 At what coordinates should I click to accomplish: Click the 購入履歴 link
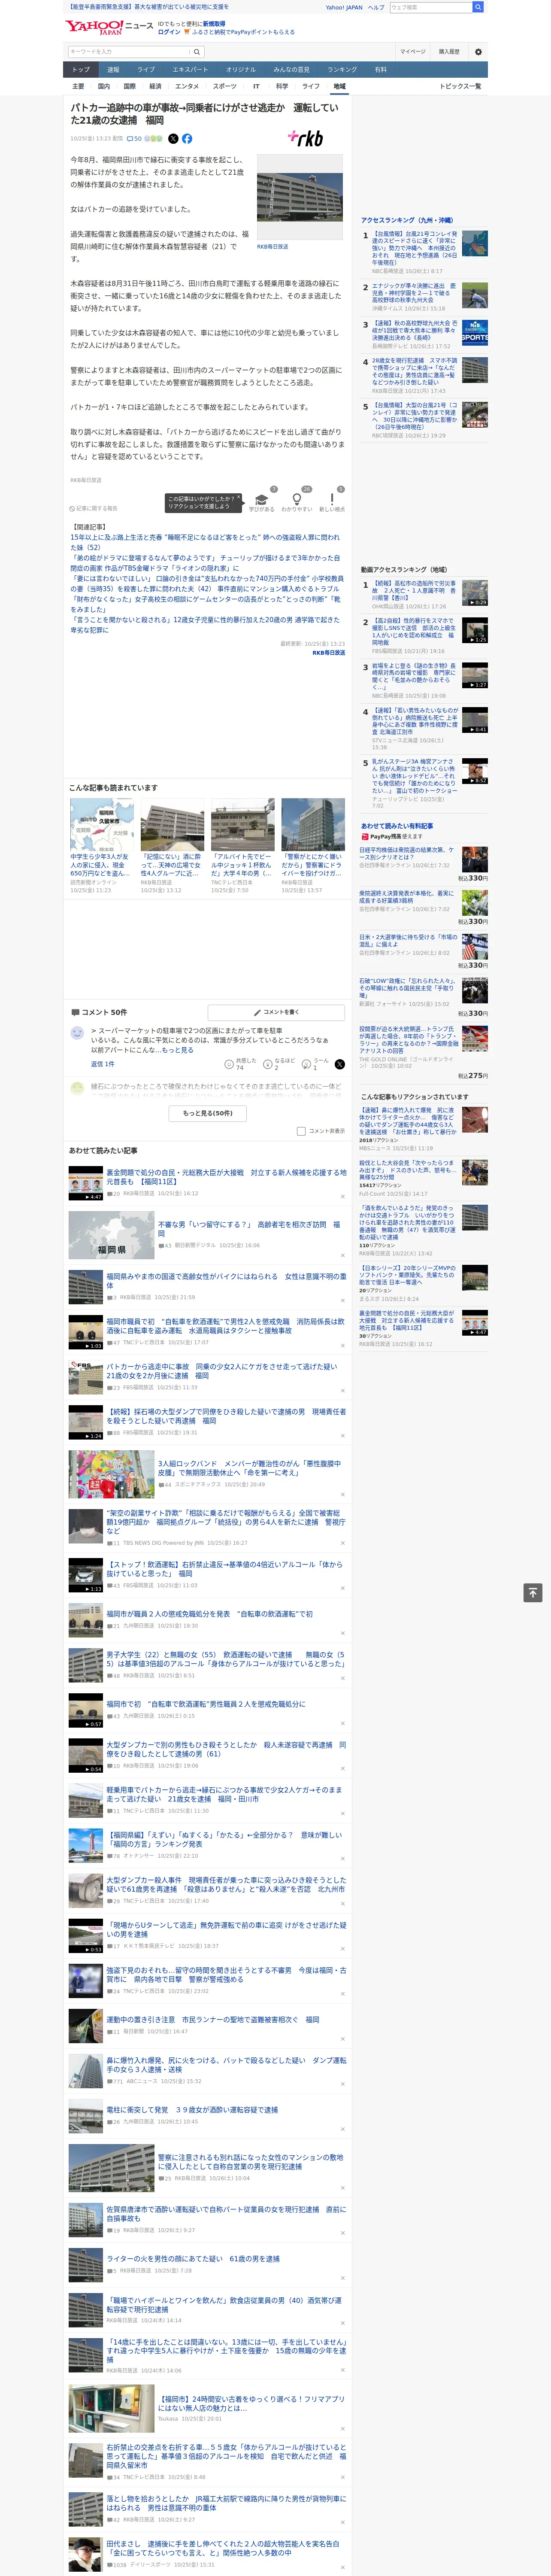(449, 52)
